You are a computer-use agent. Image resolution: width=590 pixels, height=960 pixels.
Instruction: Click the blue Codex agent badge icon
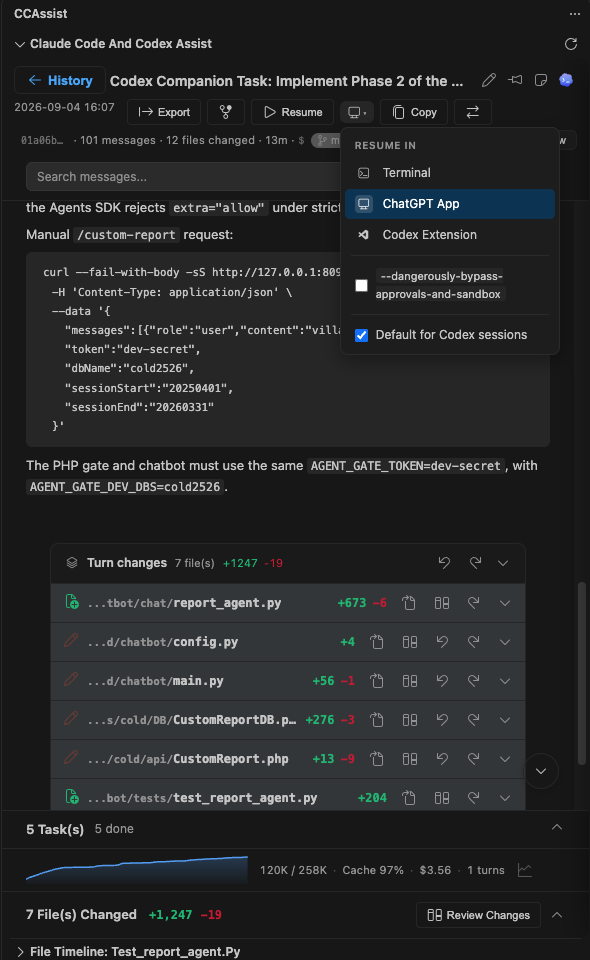point(566,80)
